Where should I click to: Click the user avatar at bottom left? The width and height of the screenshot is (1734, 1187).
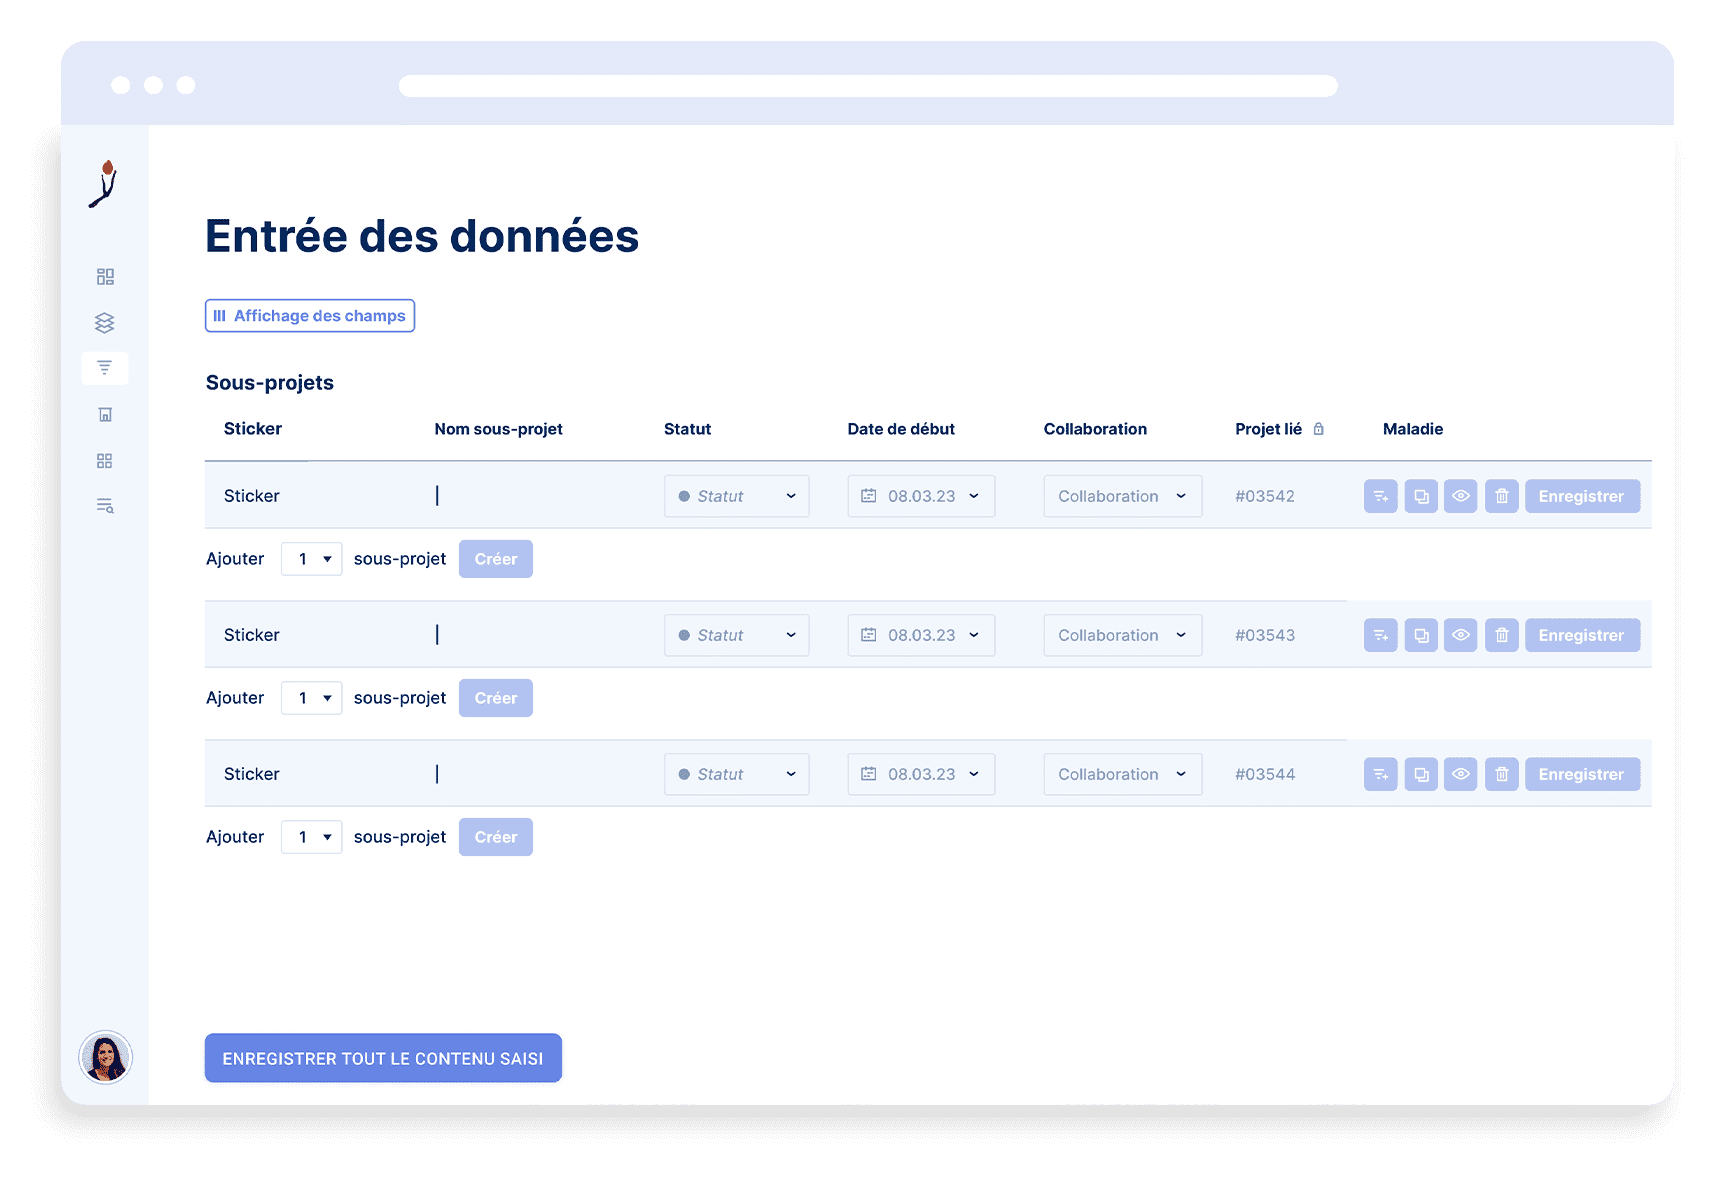click(105, 1057)
